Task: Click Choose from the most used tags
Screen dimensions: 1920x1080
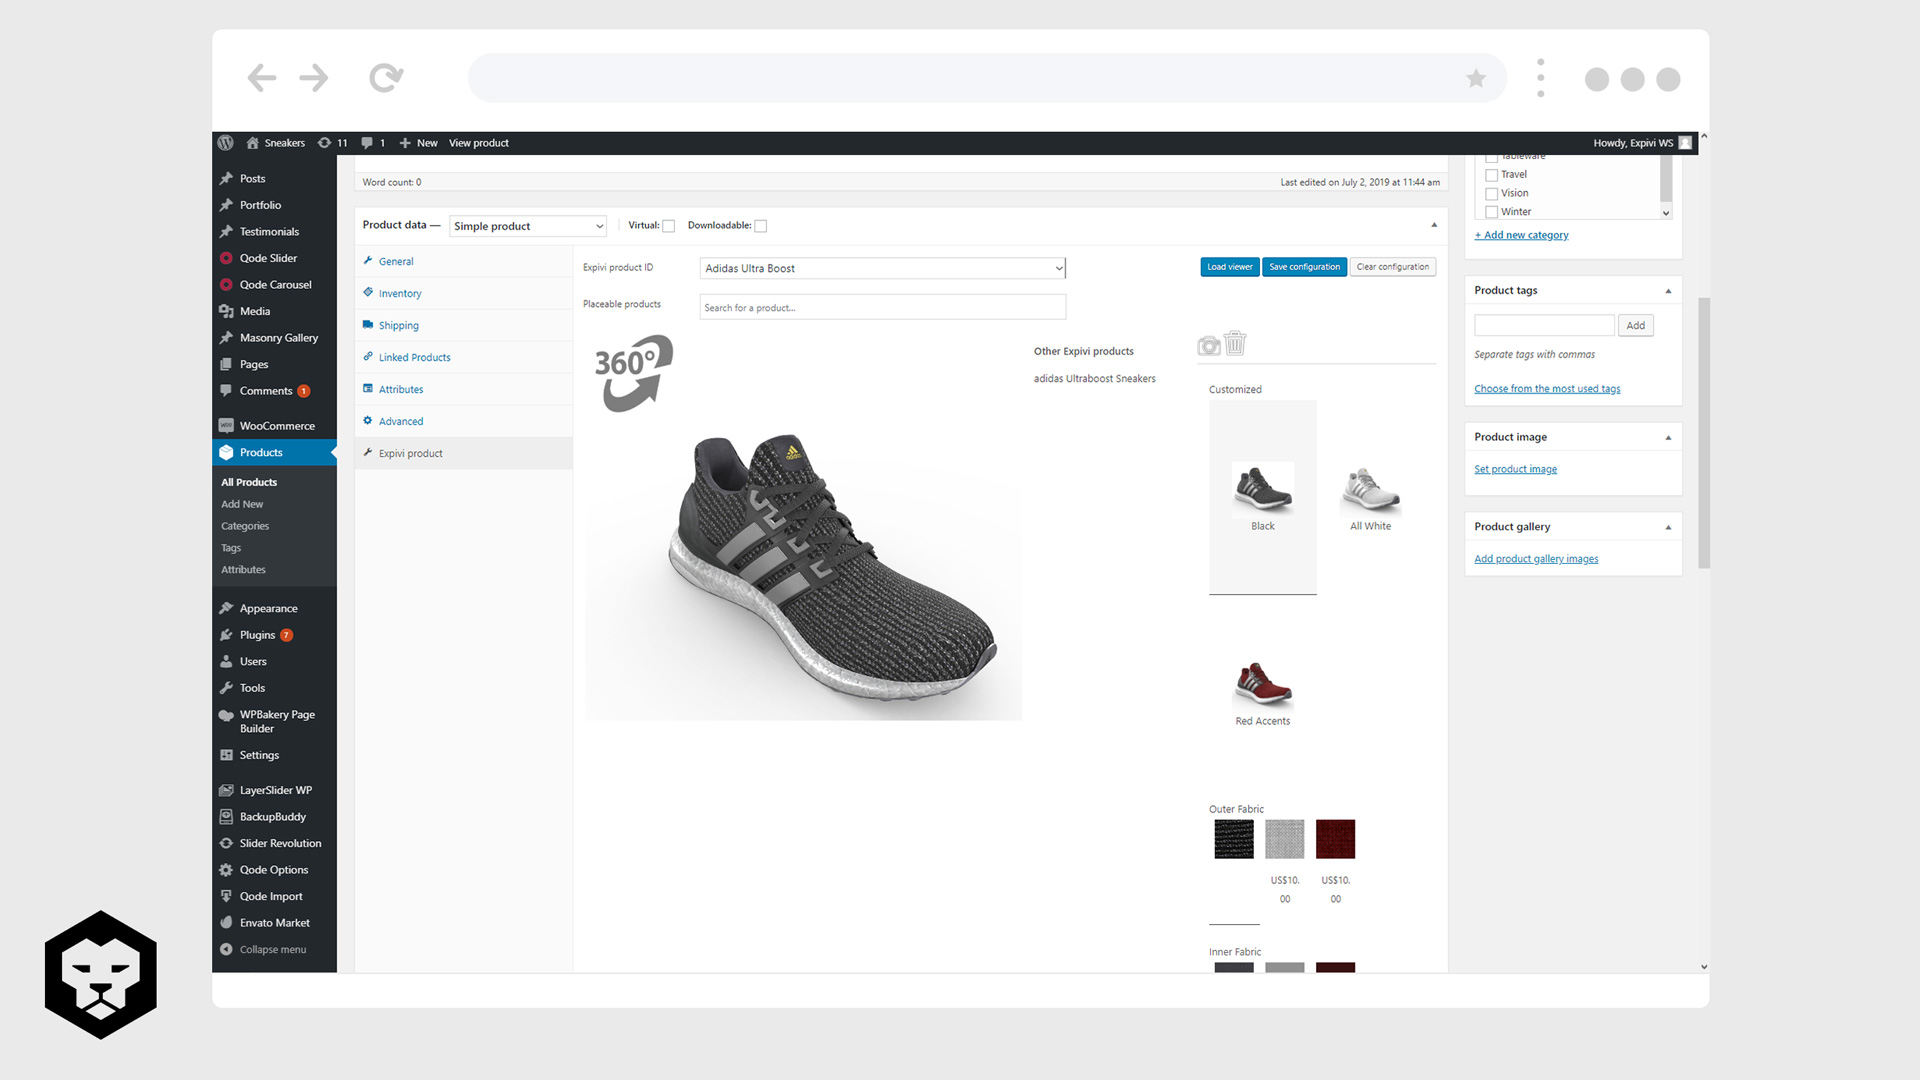Action: pyautogui.click(x=1547, y=389)
